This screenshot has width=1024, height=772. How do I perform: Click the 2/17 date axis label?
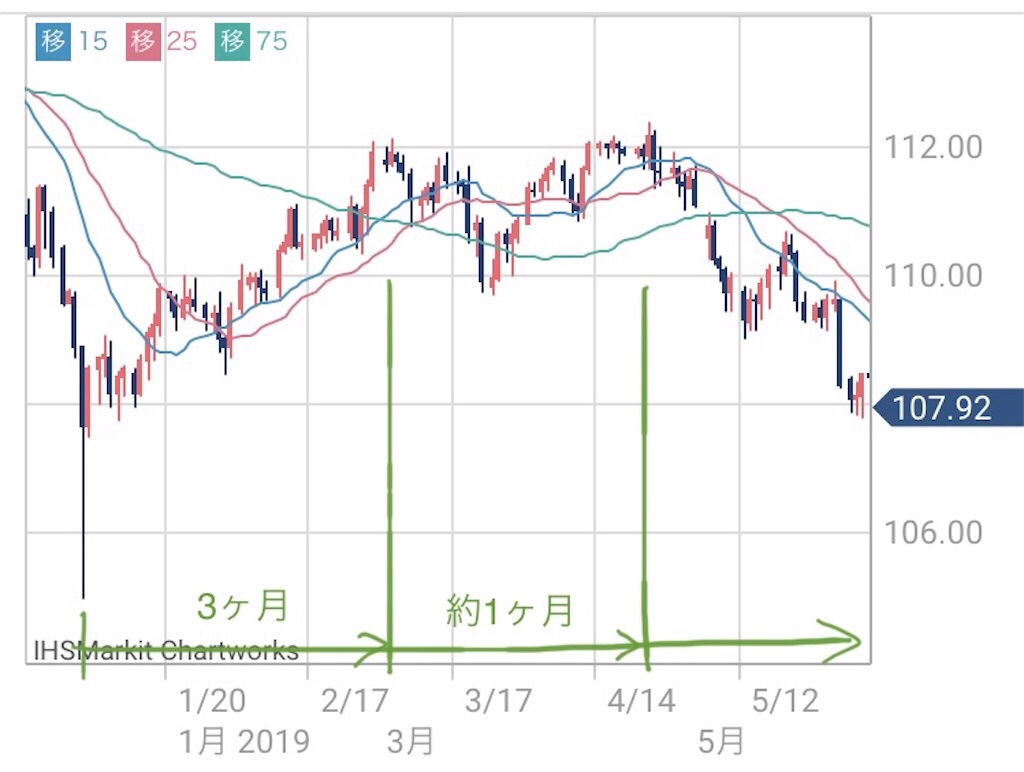(355, 701)
